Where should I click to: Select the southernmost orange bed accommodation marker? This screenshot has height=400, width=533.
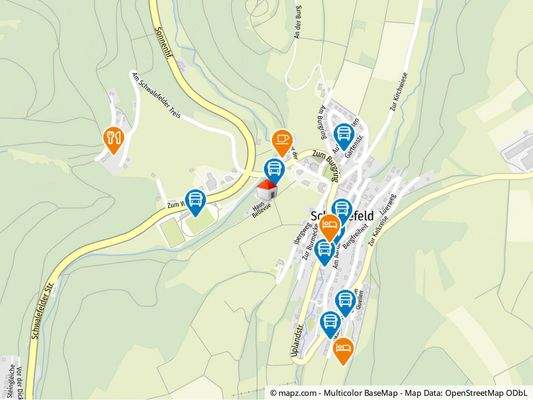click(343, 351)
